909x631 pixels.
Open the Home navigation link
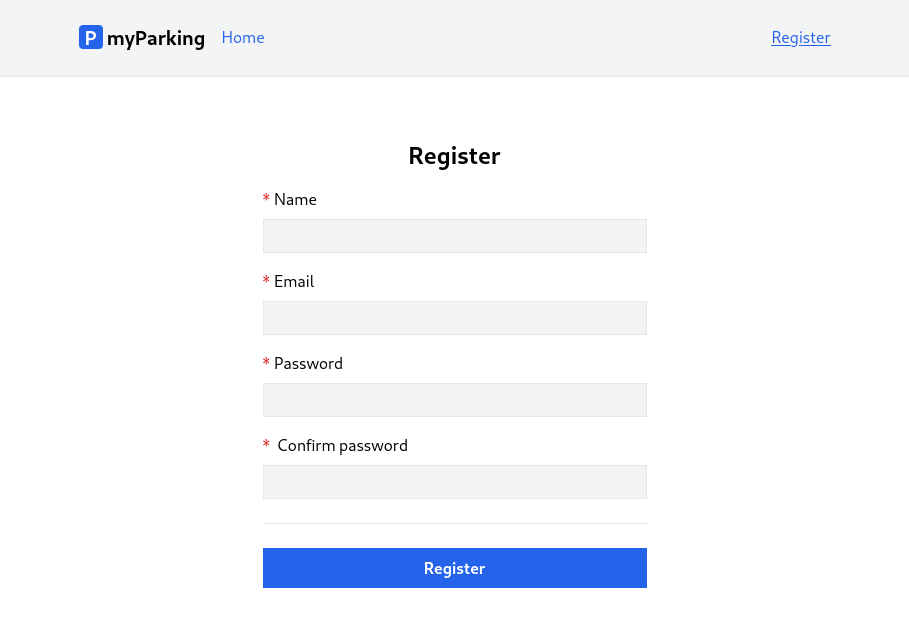pos(243,38)
